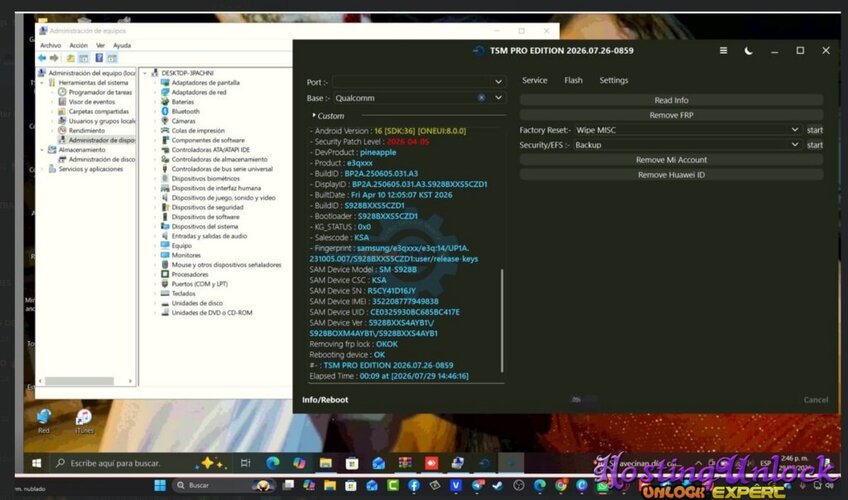This screenshot has width=848, height=500.
Task: Click the Read Info button
Action: pyautogui.click(x=671, y=100)
